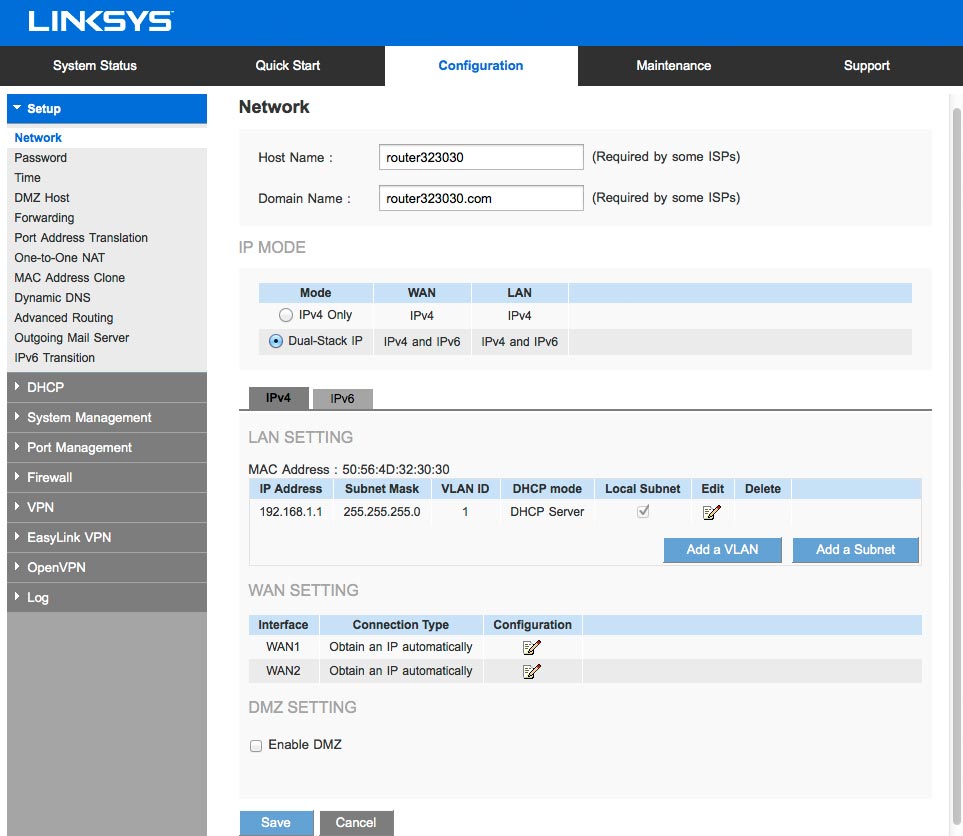963x836 pixels.
Task: Collapse the Setup sidebar section
Action: pos(106,108)
